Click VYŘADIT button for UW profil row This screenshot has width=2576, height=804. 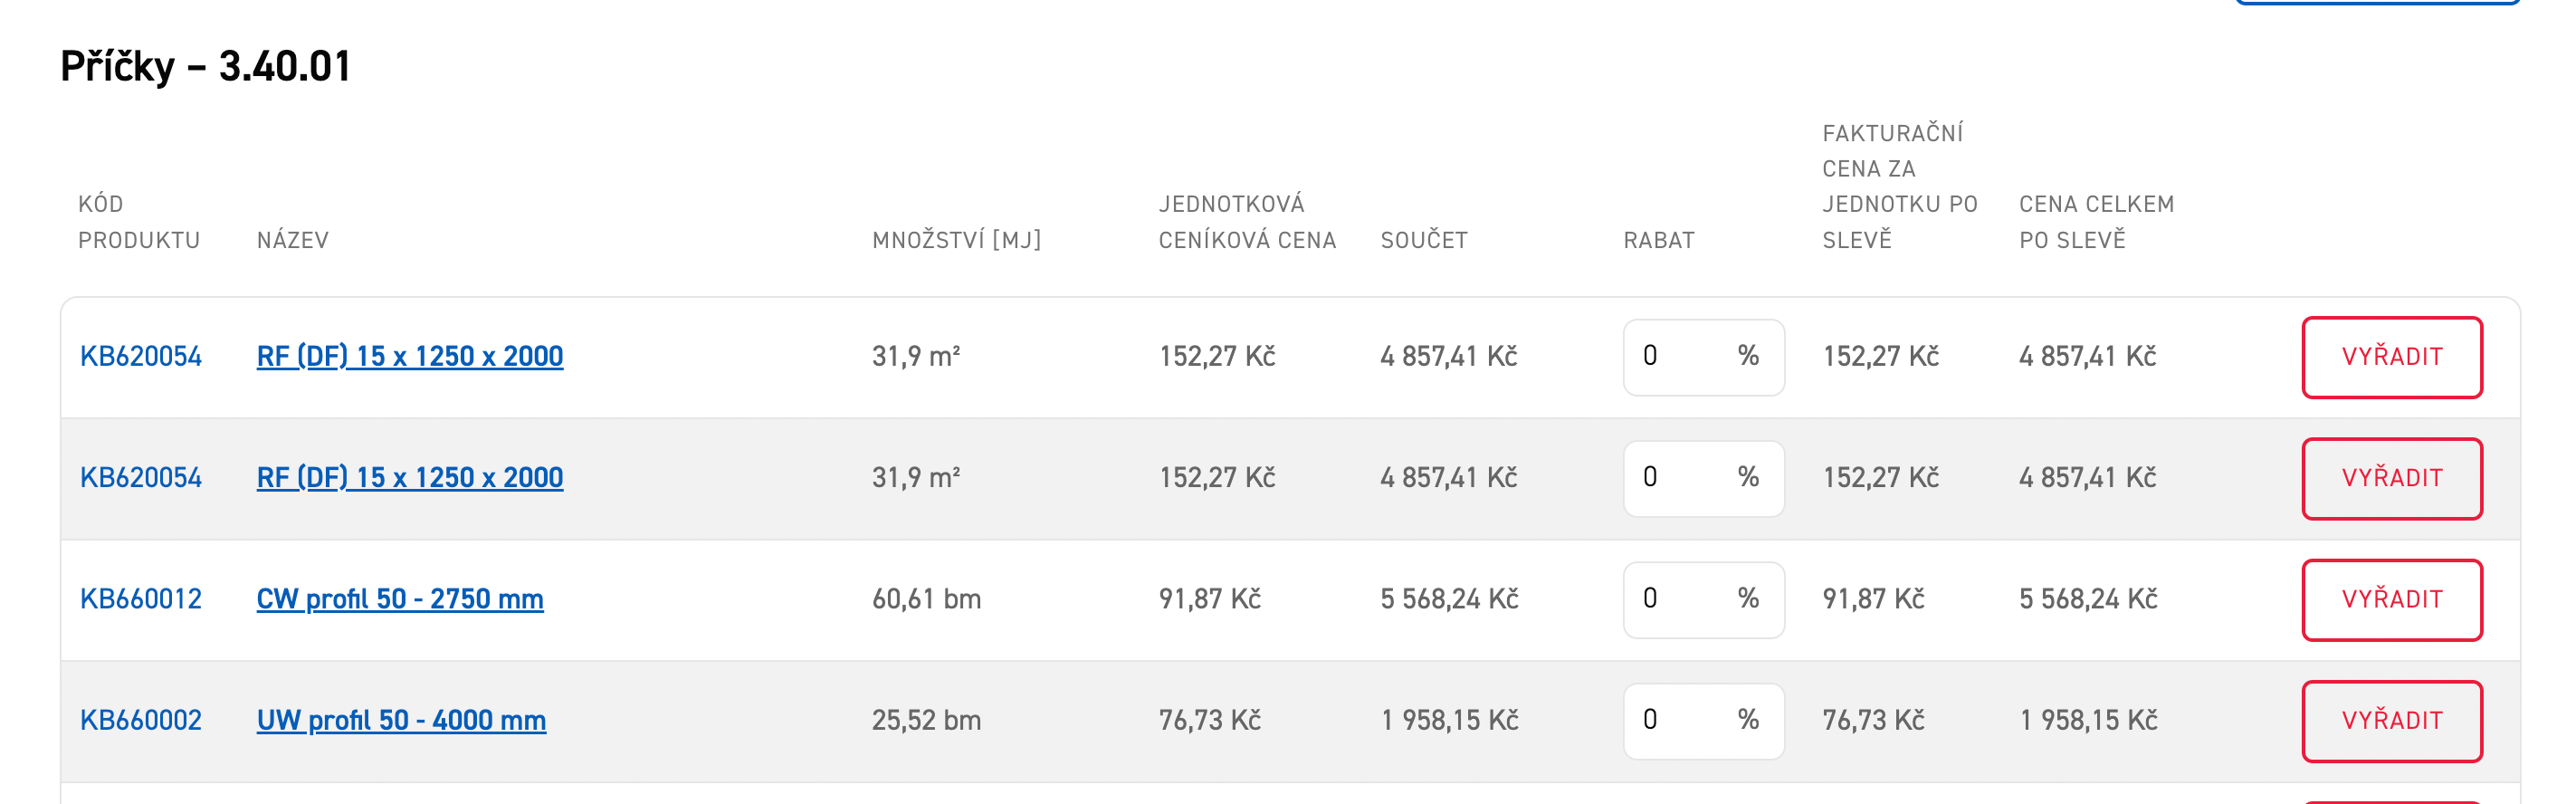click(x=2391, y=720)
